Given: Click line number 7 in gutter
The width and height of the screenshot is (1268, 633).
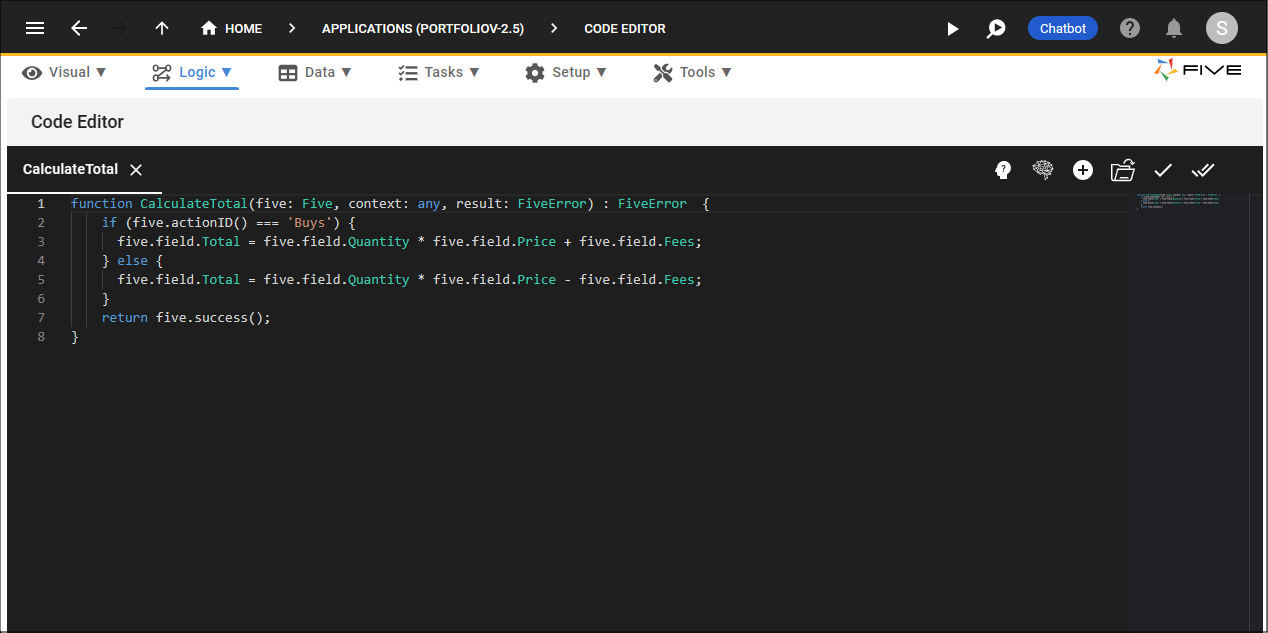Looking at the screenshot, I should pyautogui.click(x=41, y=318).
